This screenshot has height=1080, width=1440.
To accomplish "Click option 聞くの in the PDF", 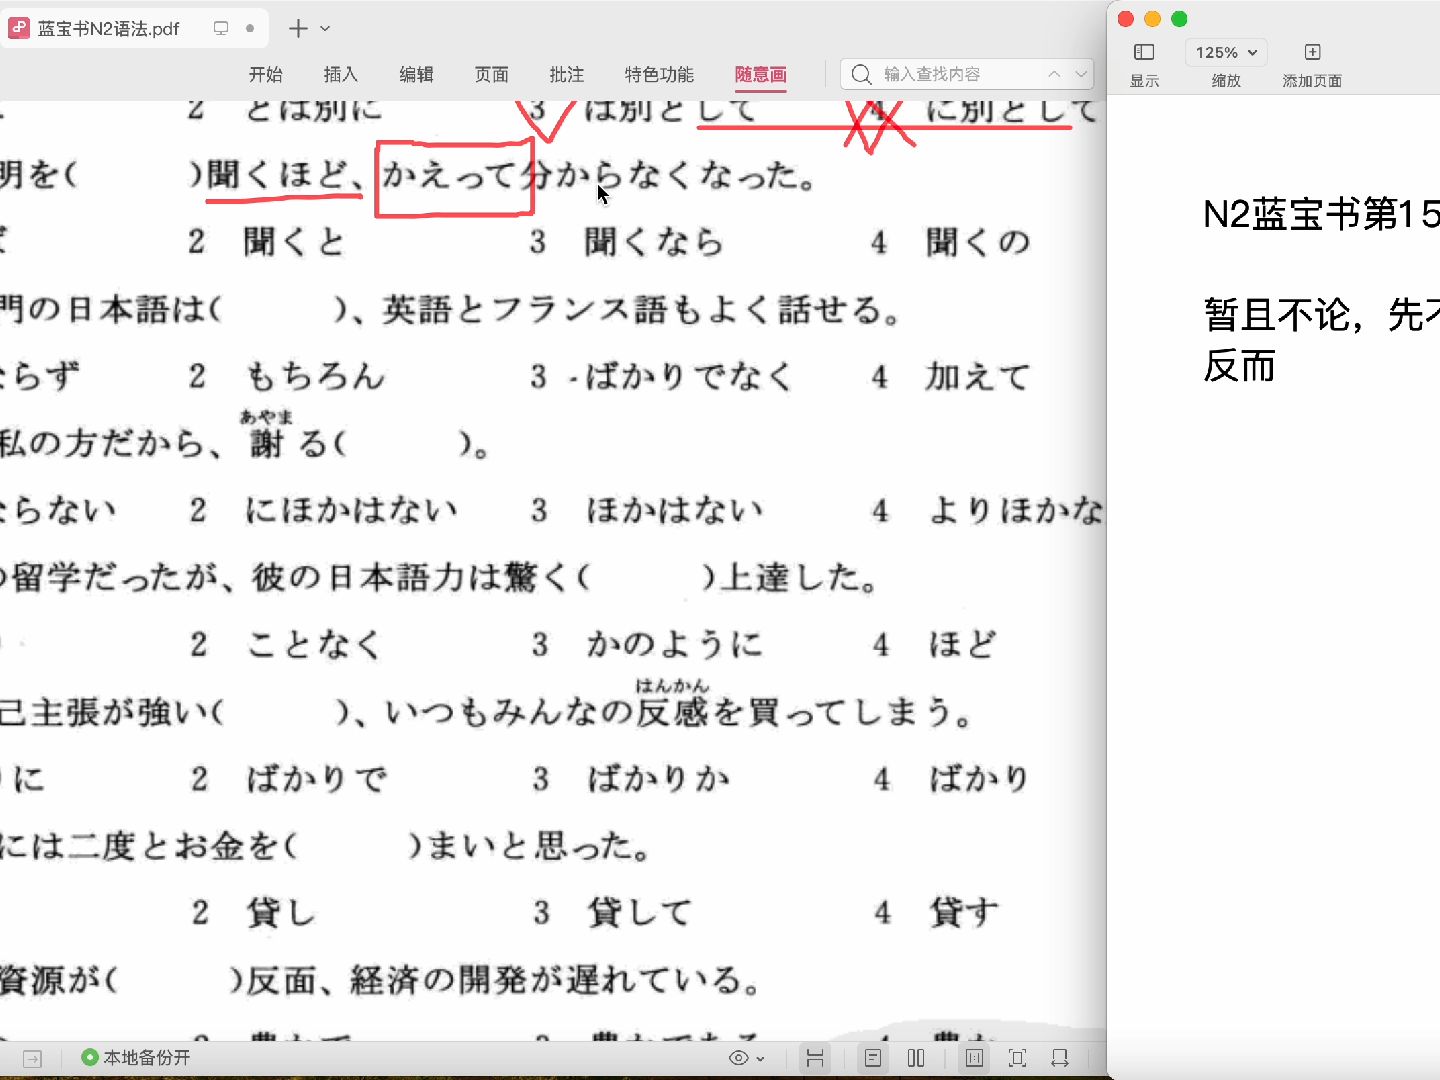I will tap(977, 242).
